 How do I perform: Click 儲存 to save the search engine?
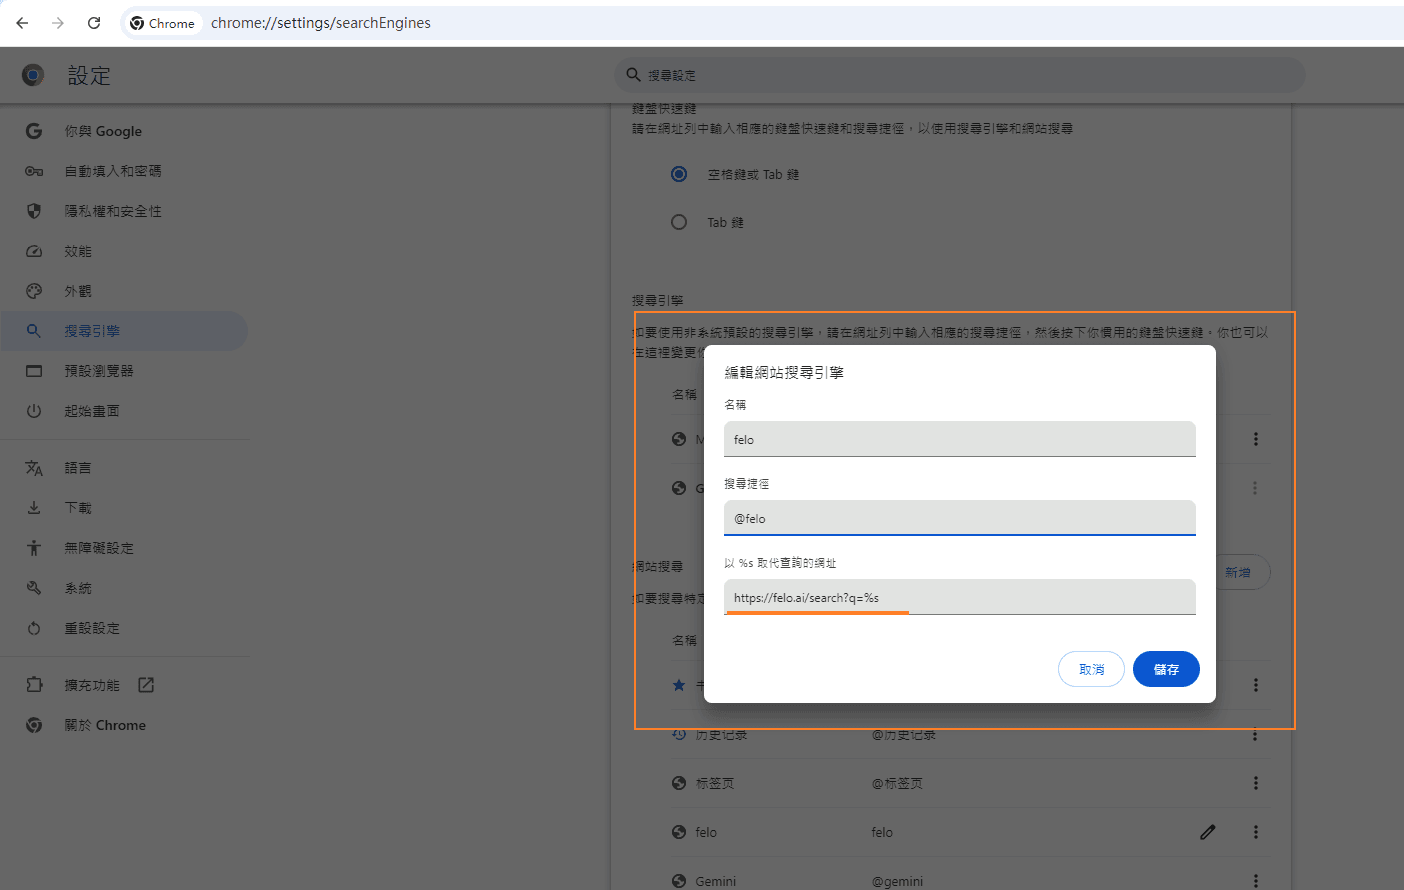coord(1166,669)
